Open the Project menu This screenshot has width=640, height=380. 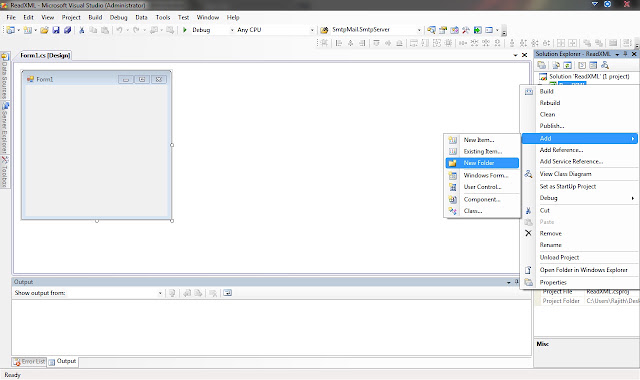point(71,18)
